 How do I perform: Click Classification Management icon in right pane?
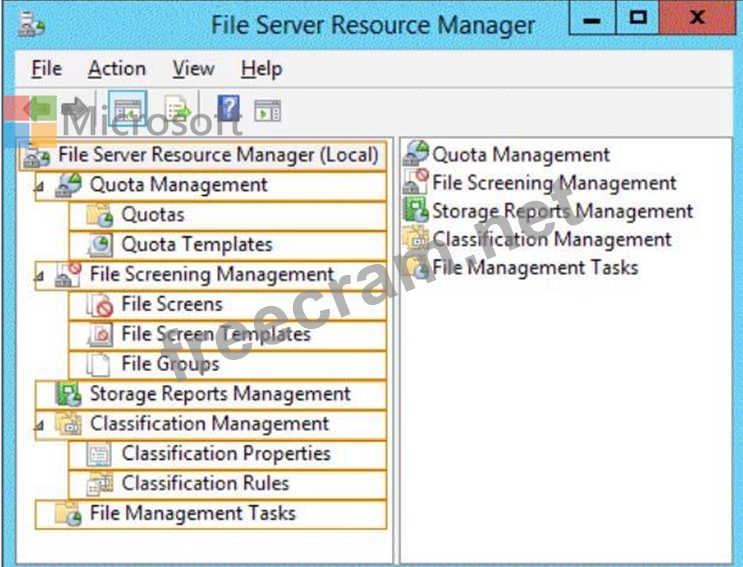416,238
